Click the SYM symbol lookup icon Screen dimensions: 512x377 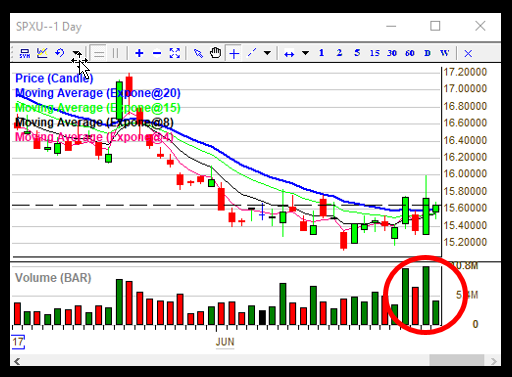point(25,53)
